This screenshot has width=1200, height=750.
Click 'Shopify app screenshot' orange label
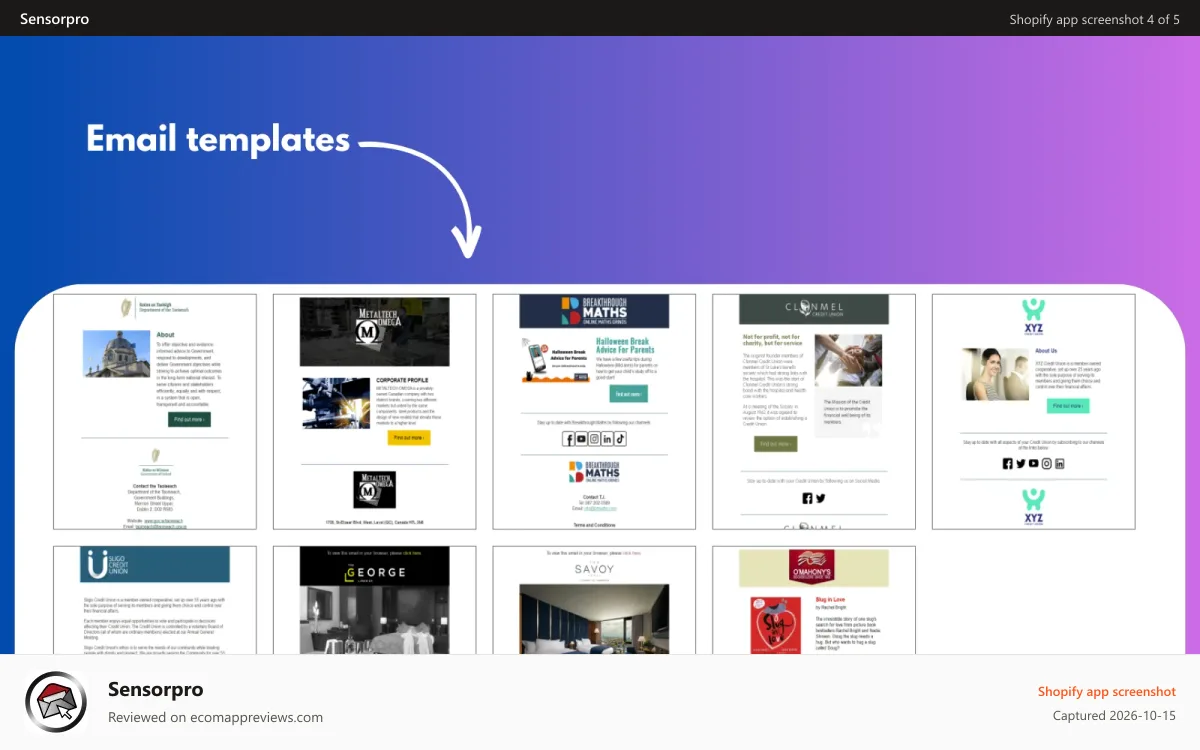pyautogui.click(x=1107, y=691)
